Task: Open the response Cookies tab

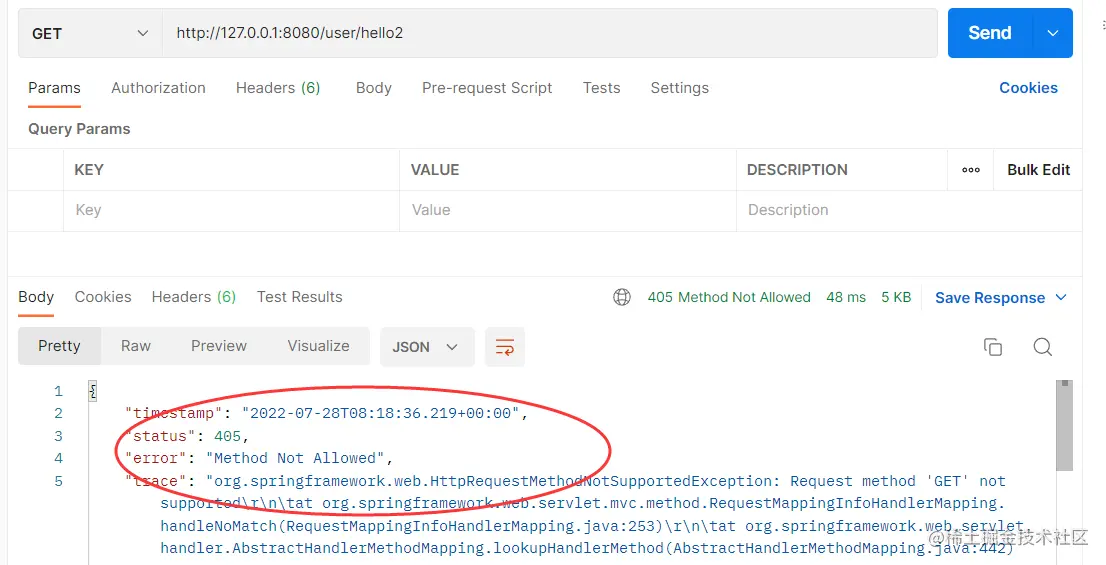Action: click(103, 297)
